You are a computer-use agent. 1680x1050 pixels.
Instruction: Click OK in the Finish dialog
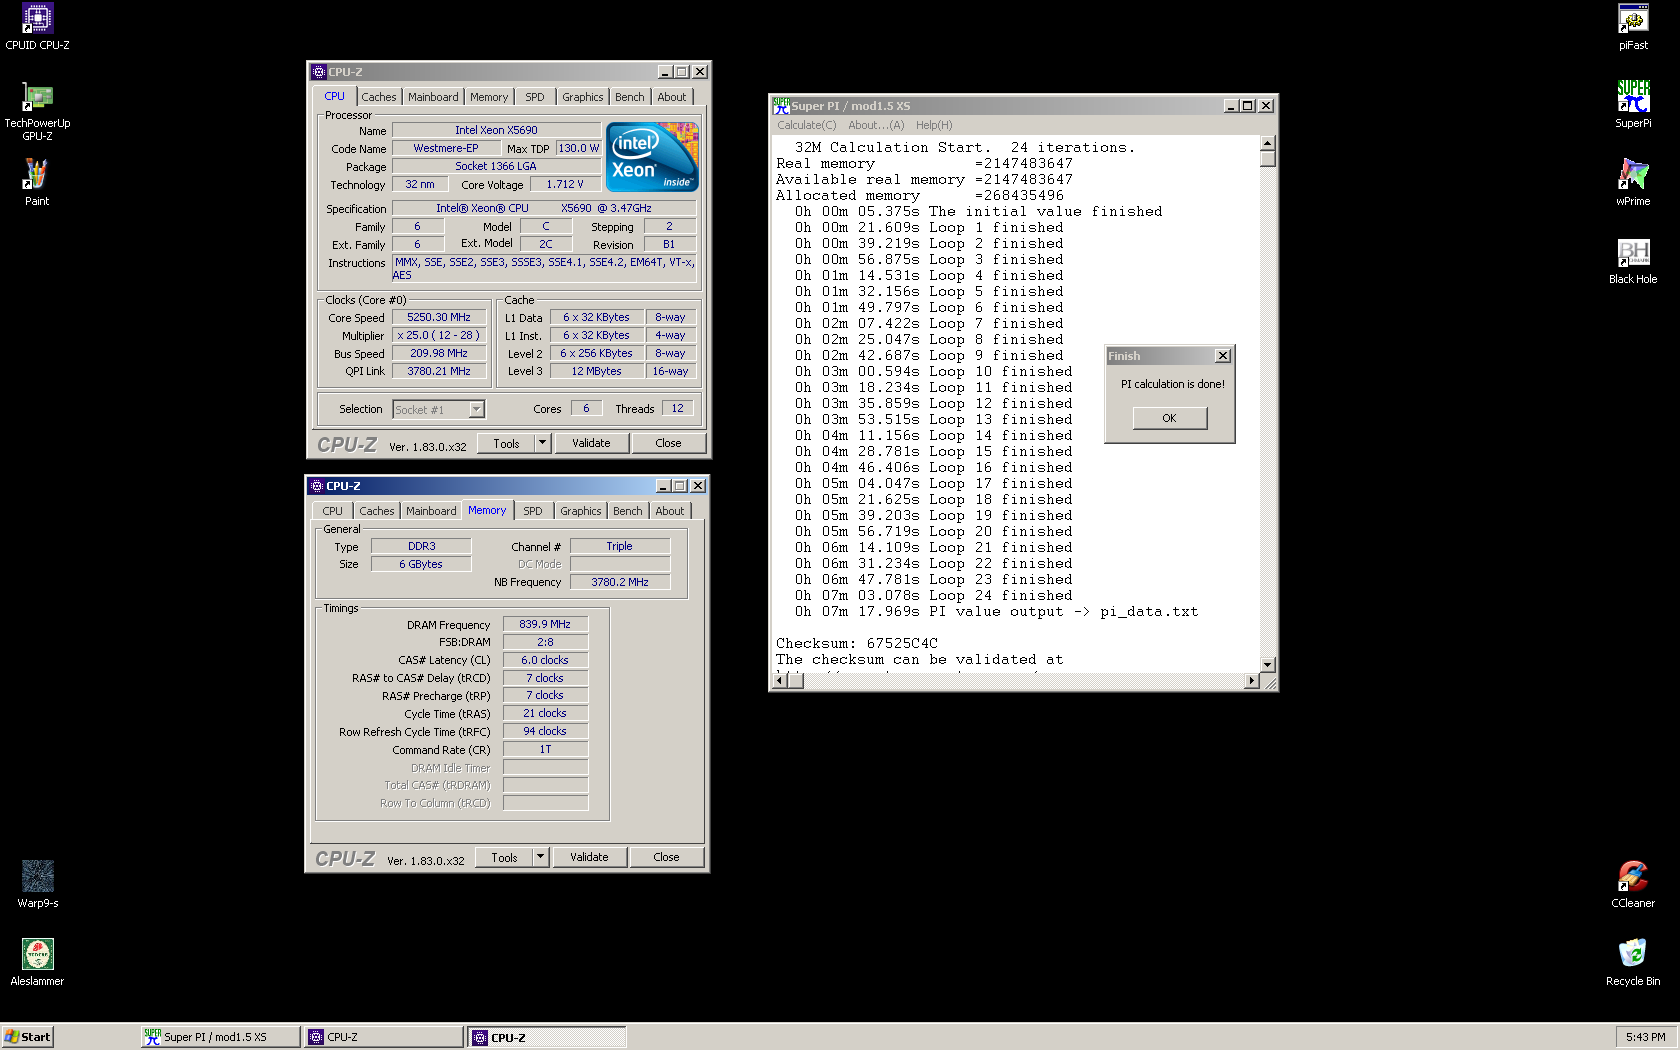point(1169,418)
